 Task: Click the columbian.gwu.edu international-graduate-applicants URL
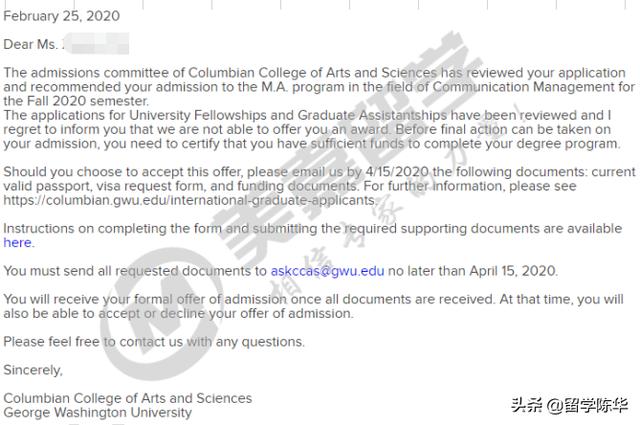pos(189,200)
